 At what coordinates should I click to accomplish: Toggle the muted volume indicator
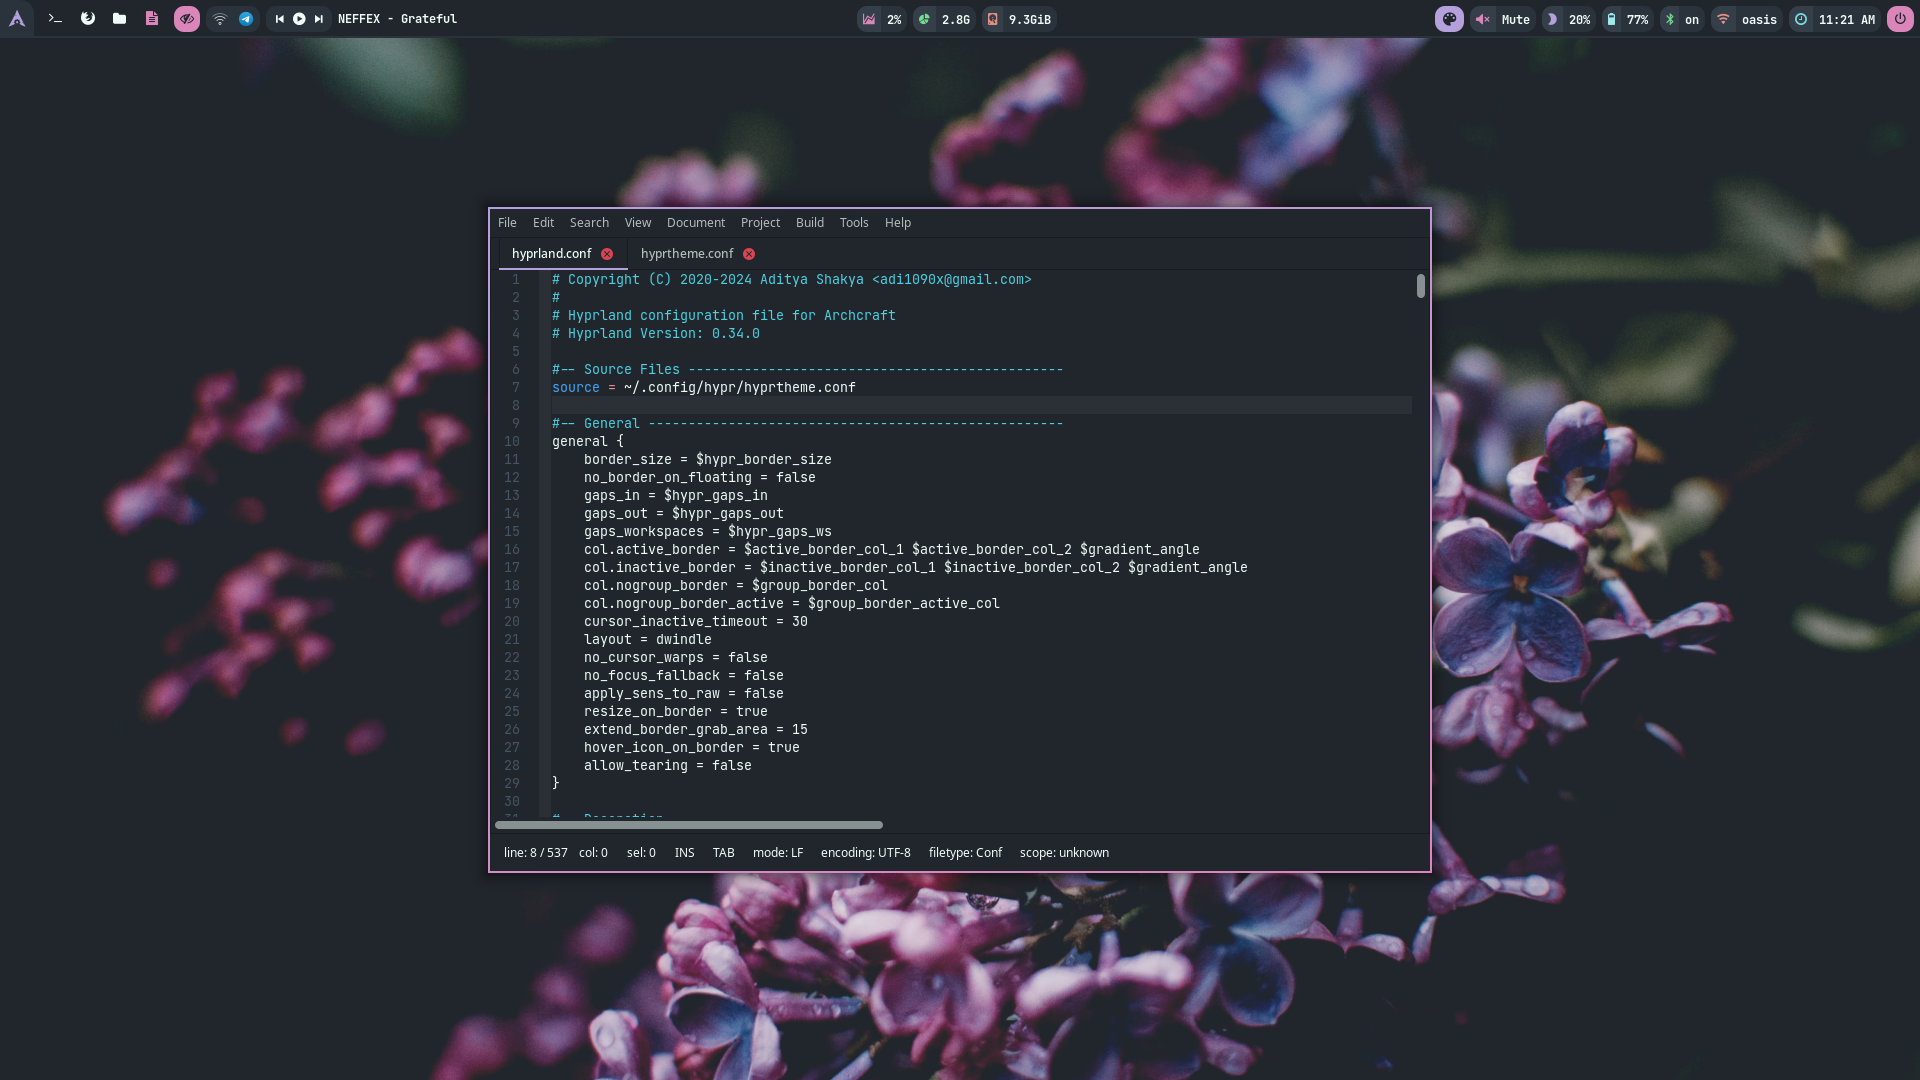point(1503,19)
